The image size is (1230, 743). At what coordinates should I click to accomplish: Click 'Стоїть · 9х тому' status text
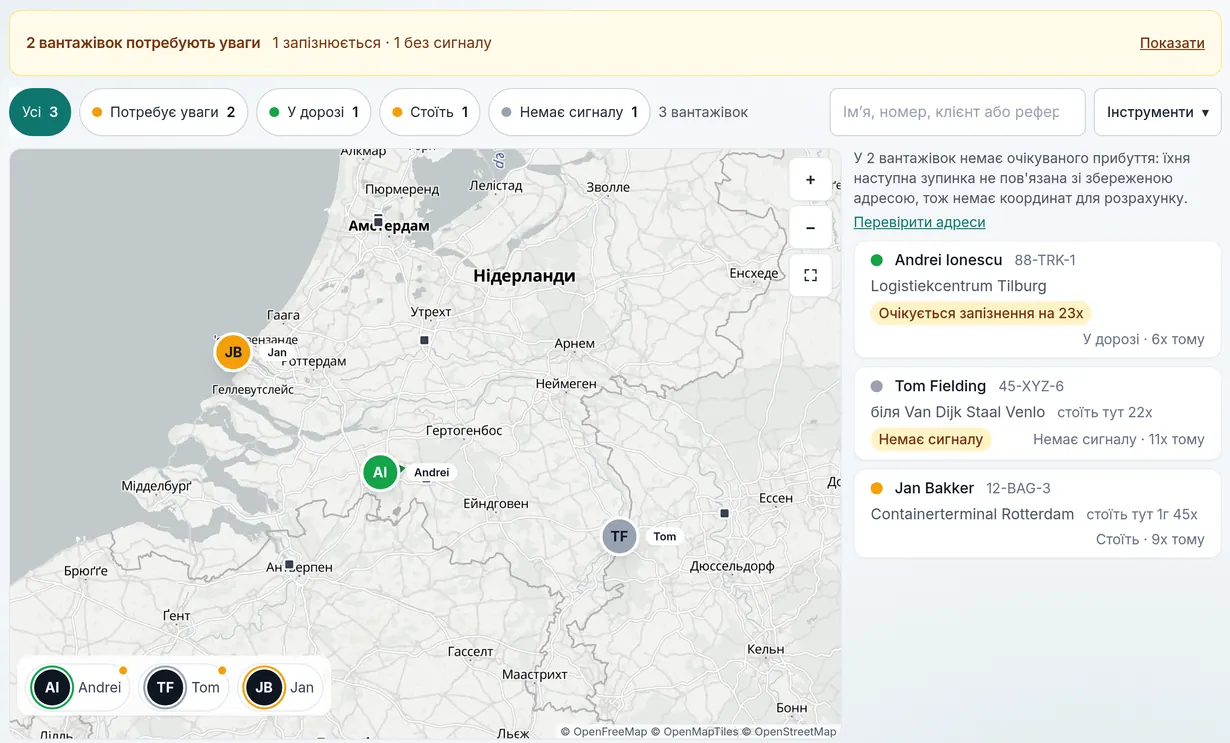tap(1150, 539)
